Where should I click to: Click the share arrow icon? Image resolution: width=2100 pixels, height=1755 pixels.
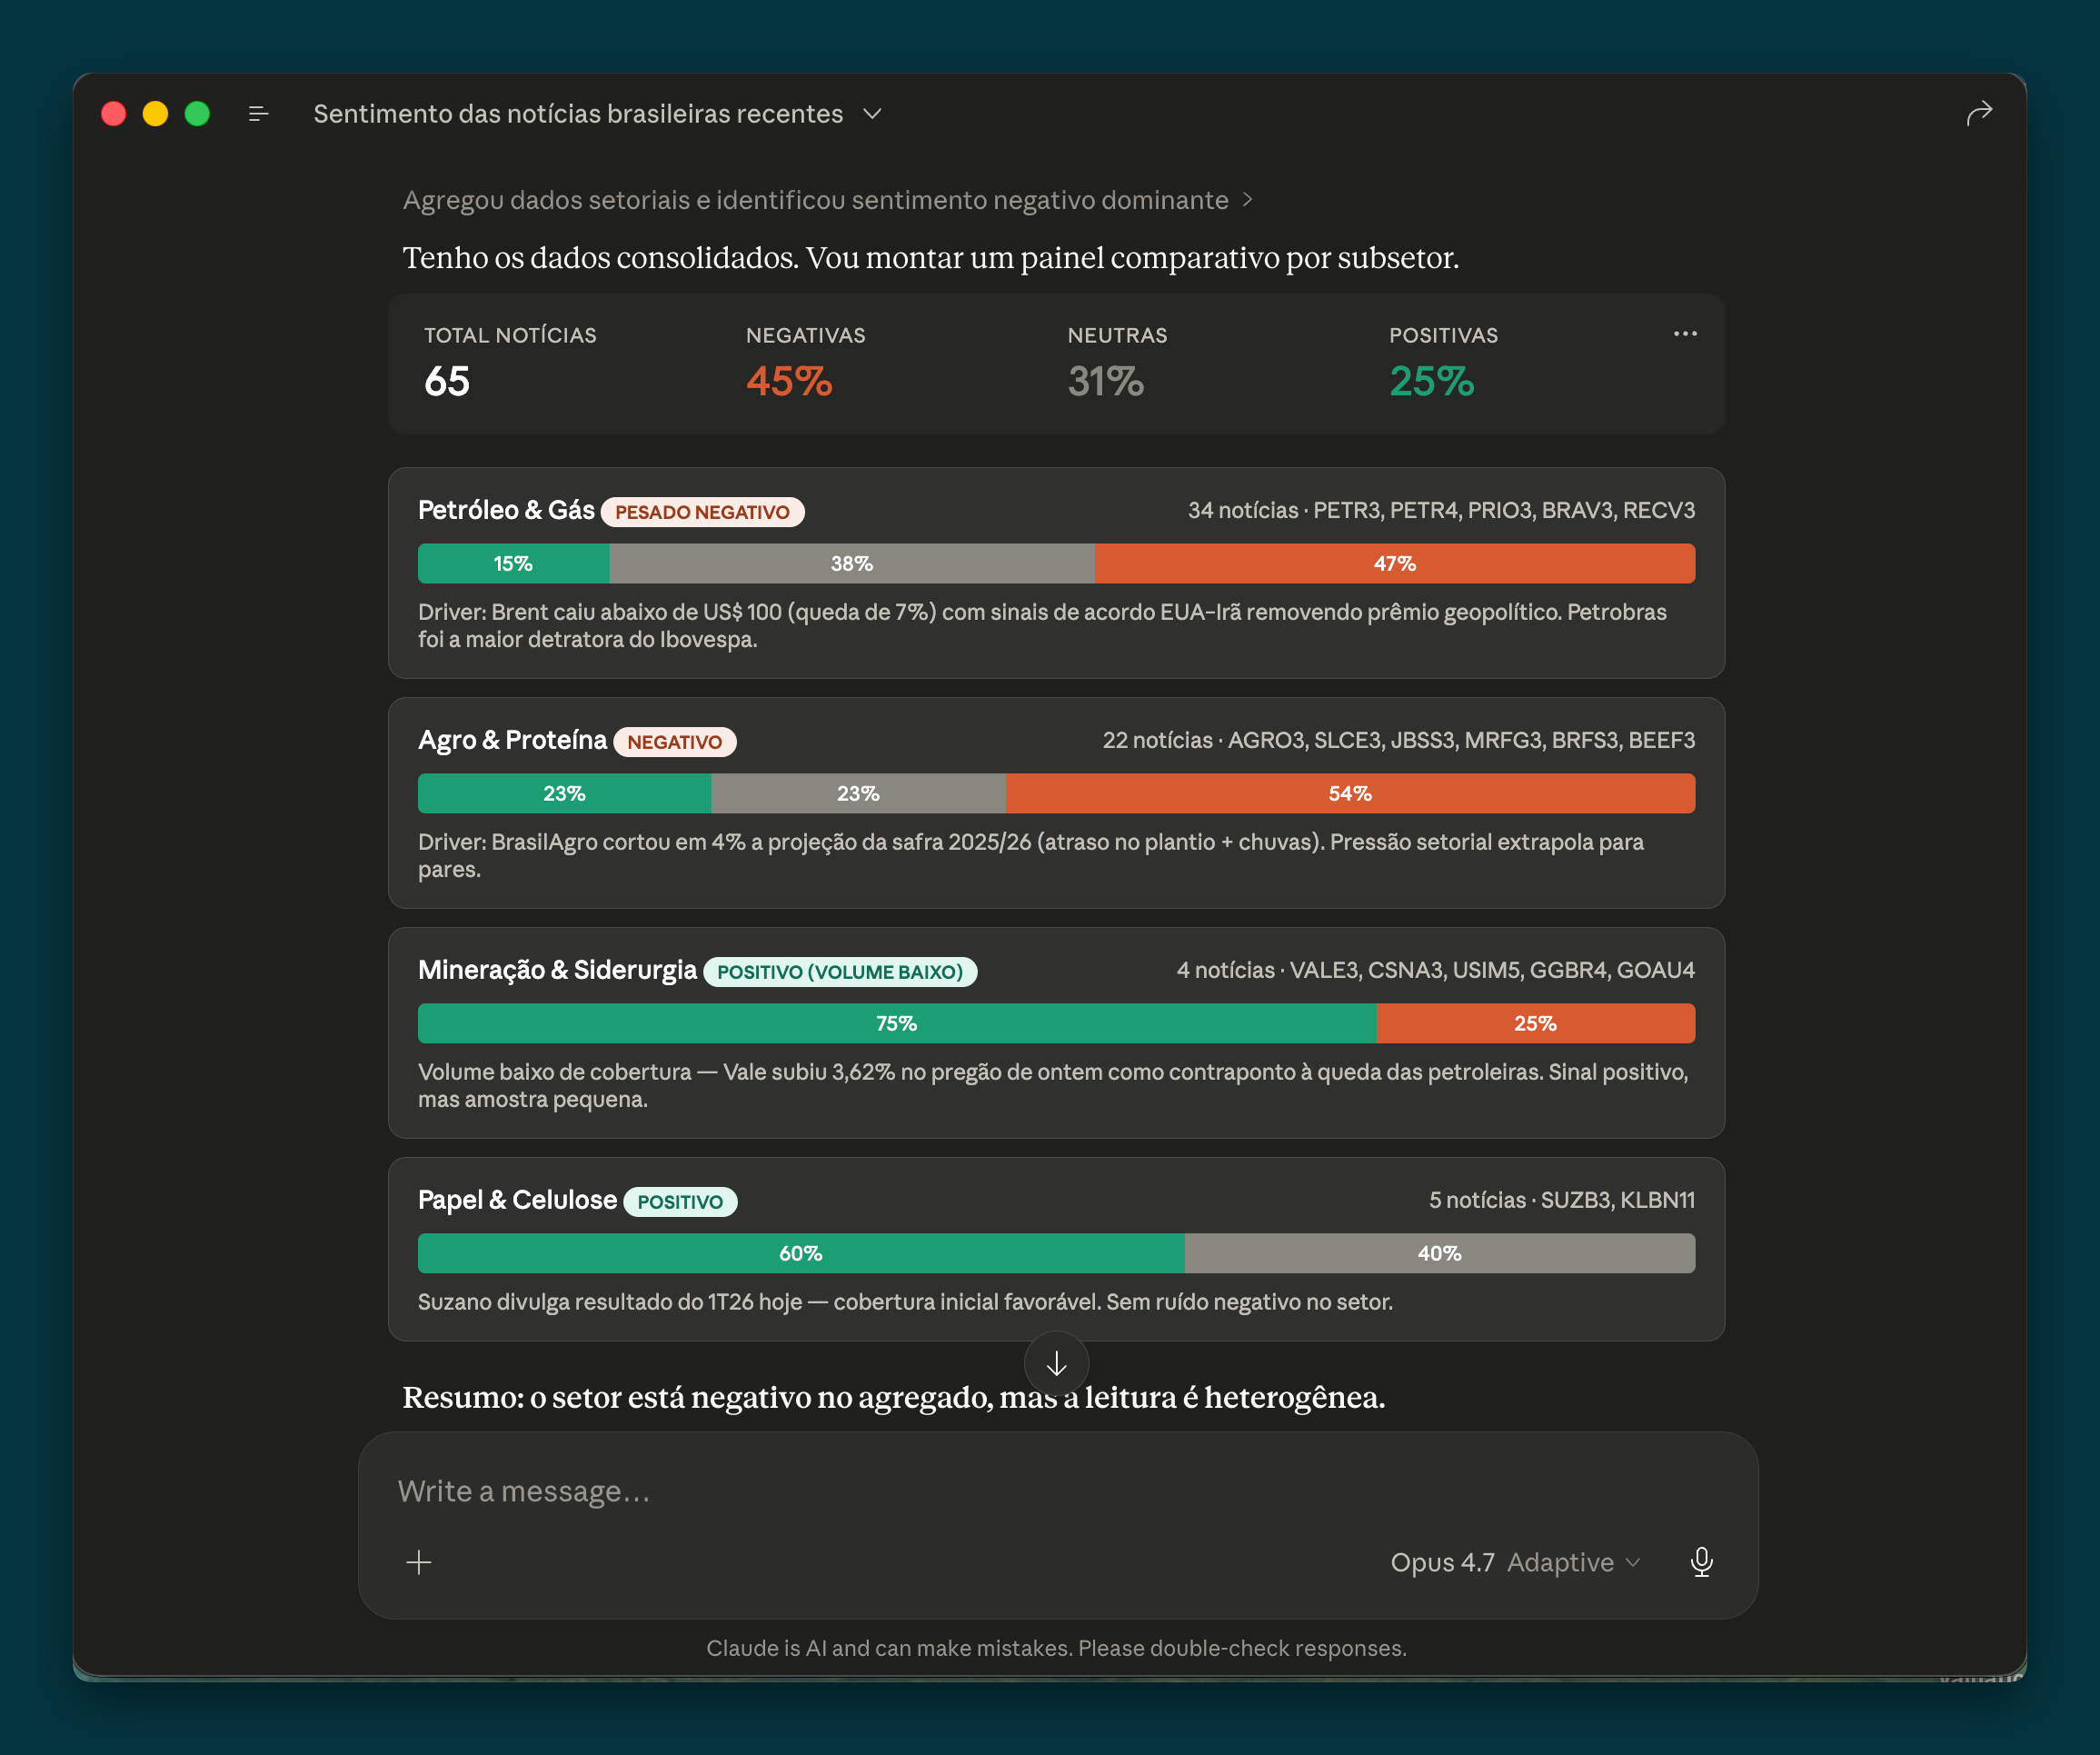1979,114
